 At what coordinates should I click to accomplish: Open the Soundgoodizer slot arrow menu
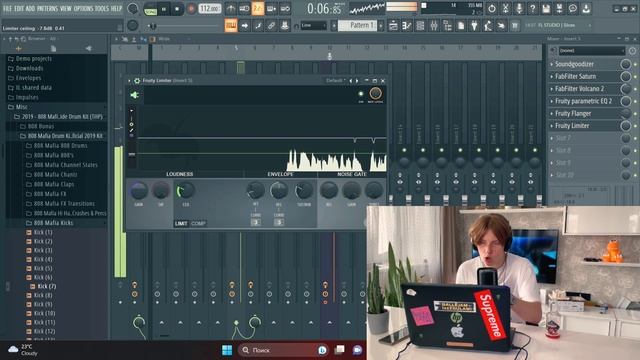click(551, 64)
